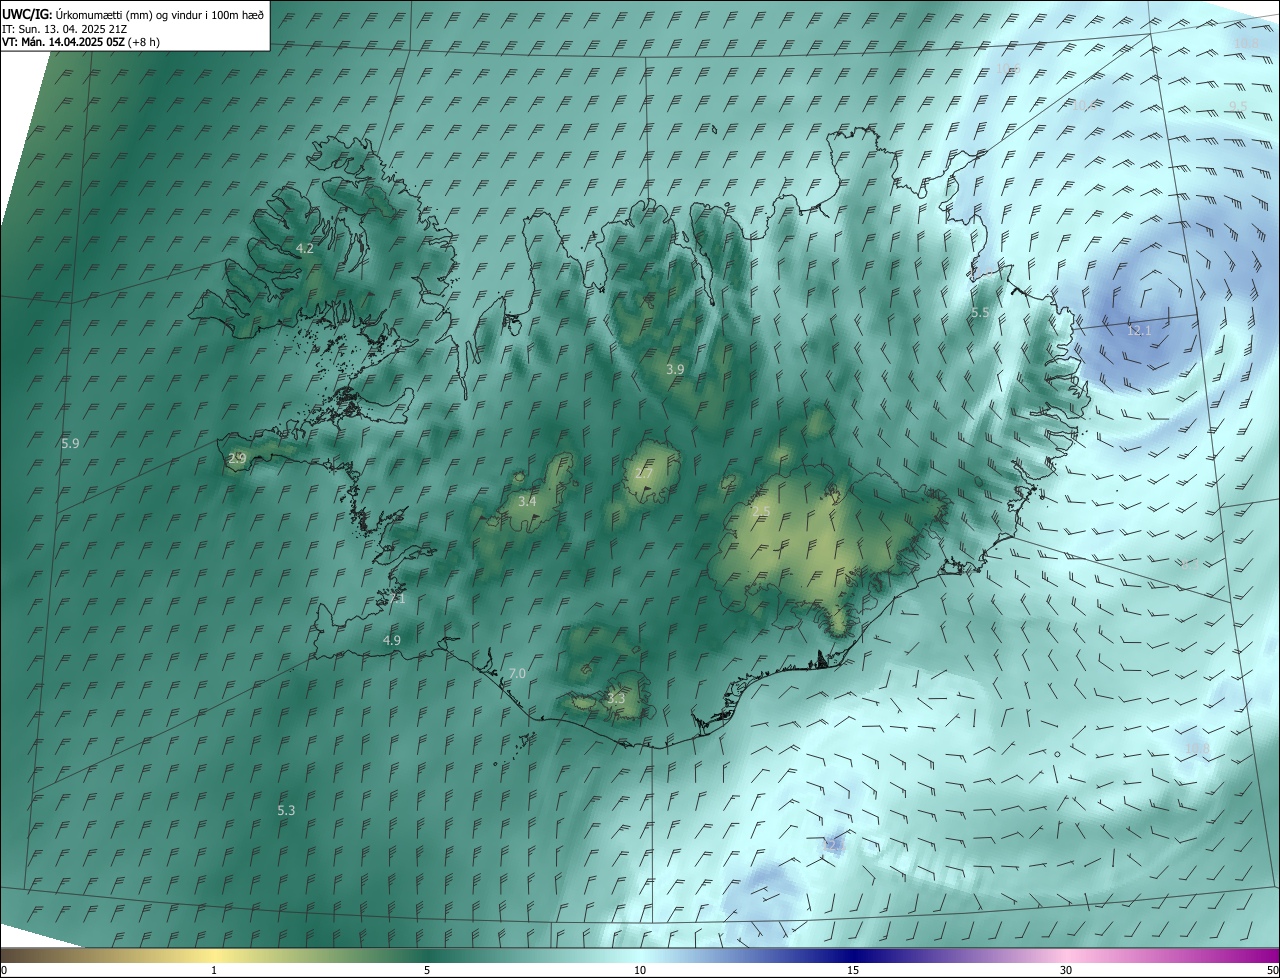
Task: Click the 15 tick label on the color bar
Action: coord(853,970)
